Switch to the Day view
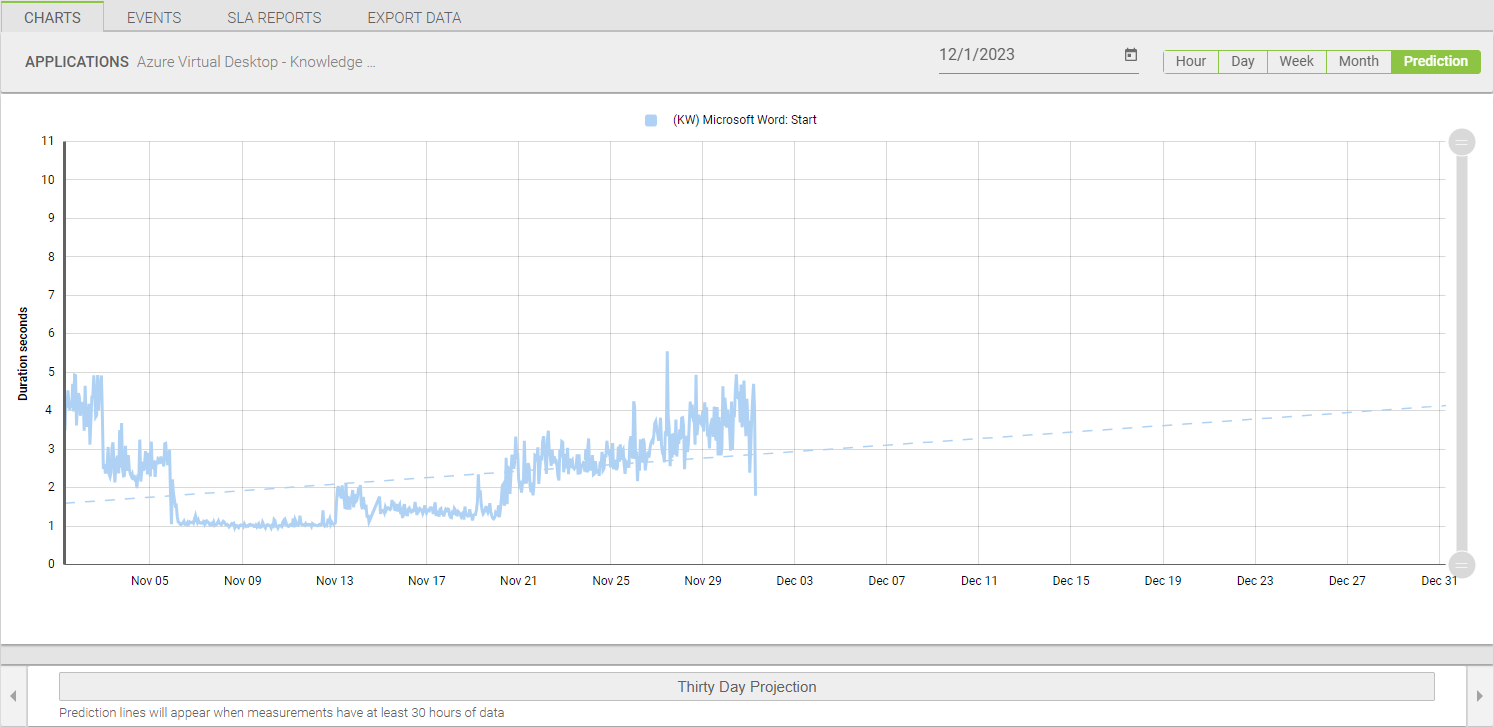1494x727 pixels. tap(1242, 61)
